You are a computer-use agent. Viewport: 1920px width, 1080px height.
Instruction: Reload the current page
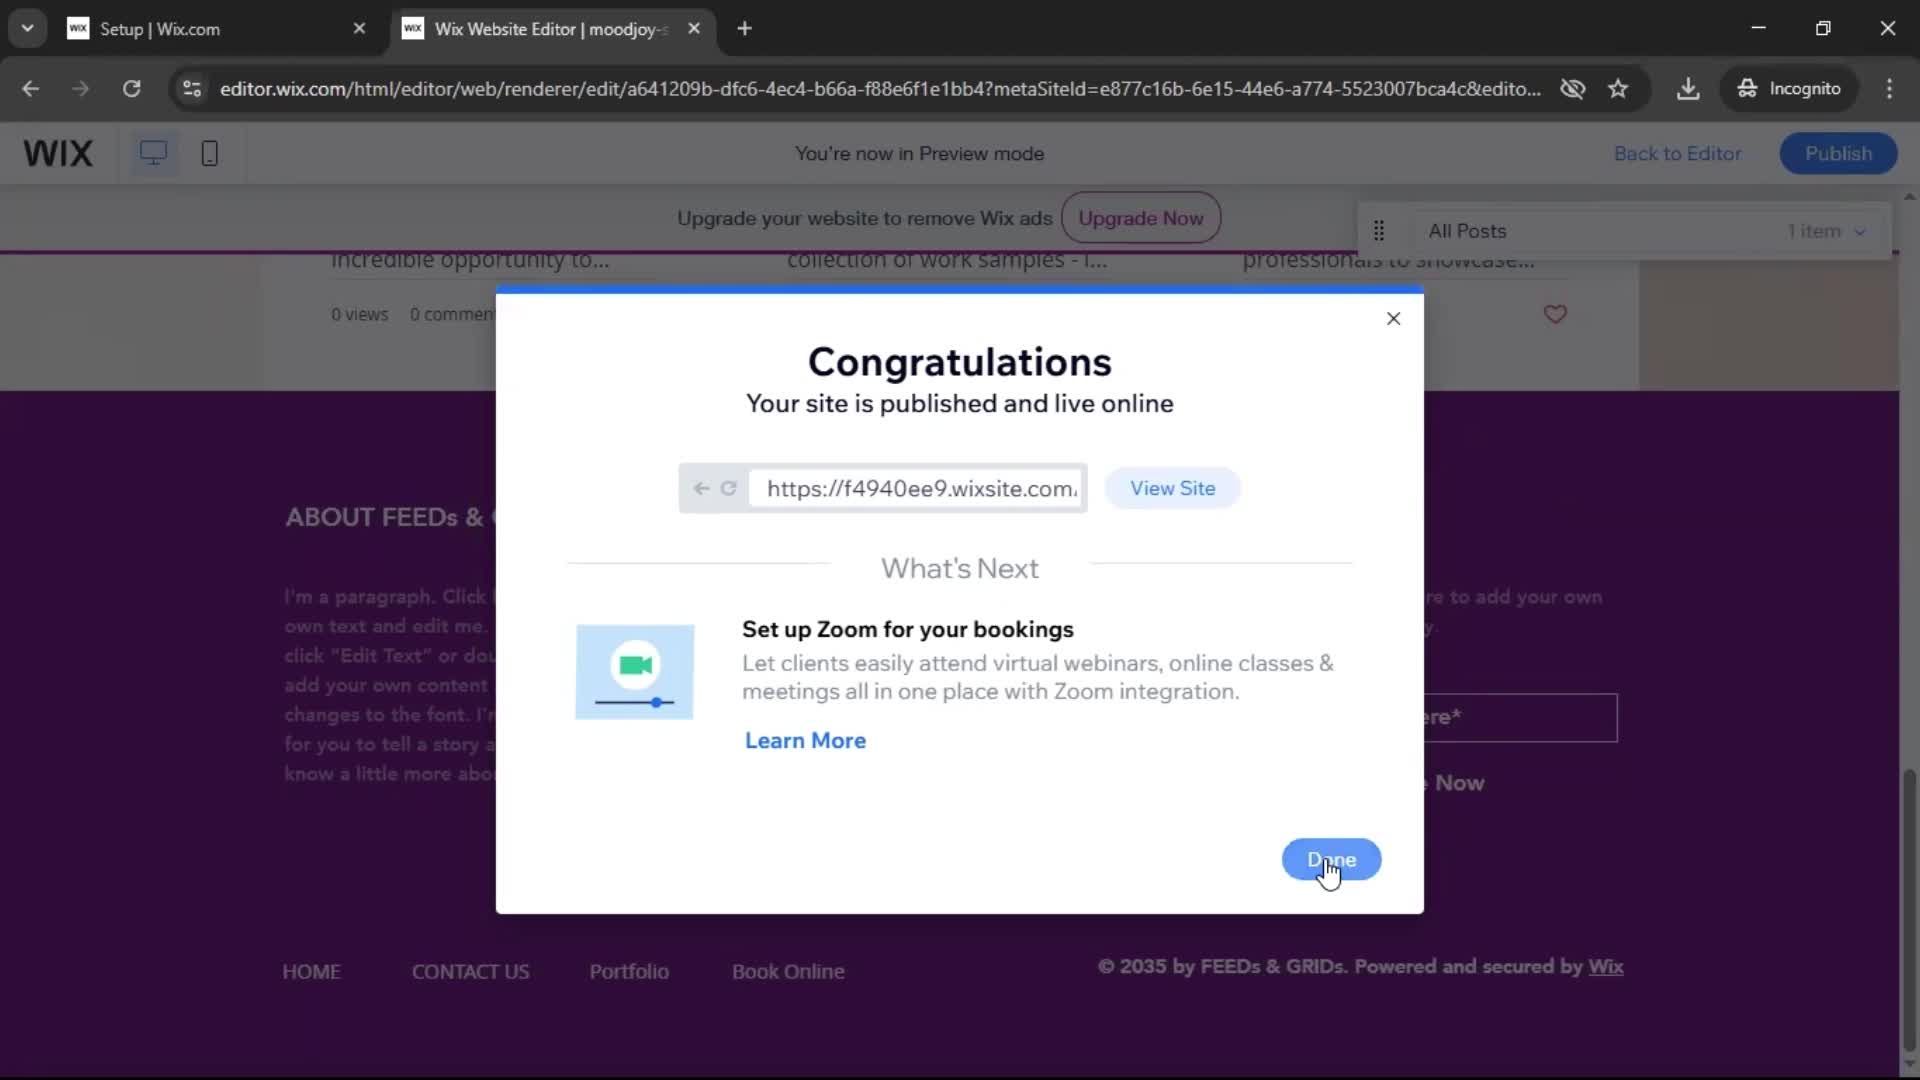click(x=132, y=89)
